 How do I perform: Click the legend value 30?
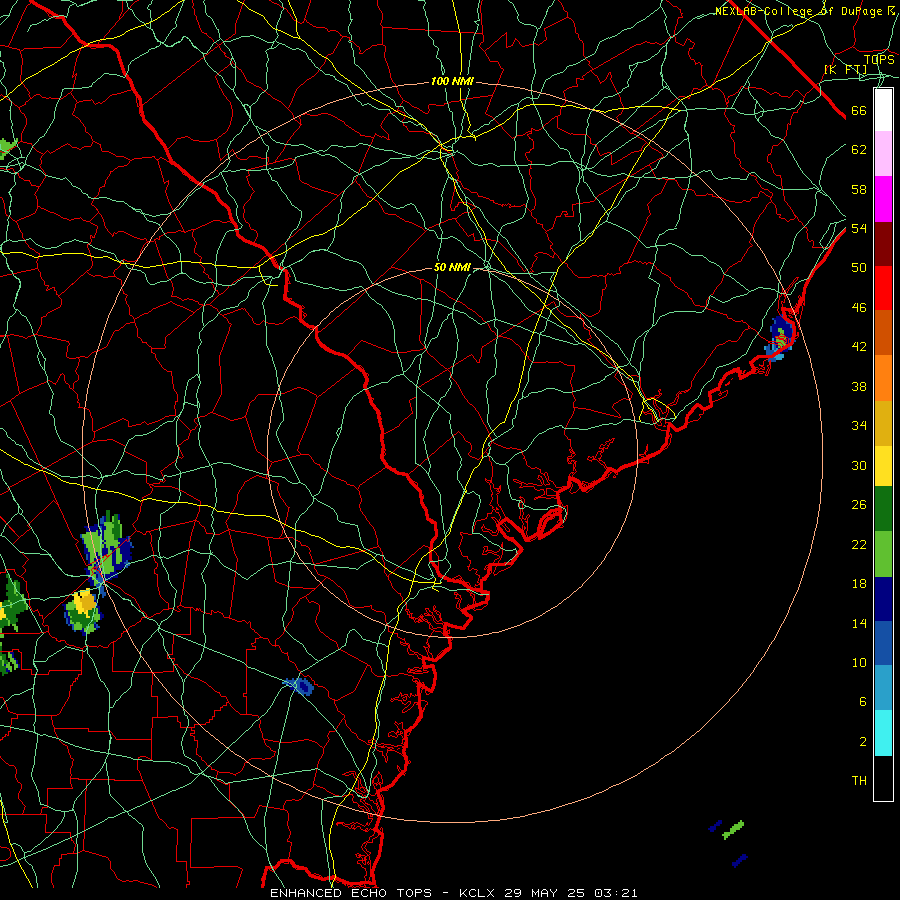pos(859,465)
